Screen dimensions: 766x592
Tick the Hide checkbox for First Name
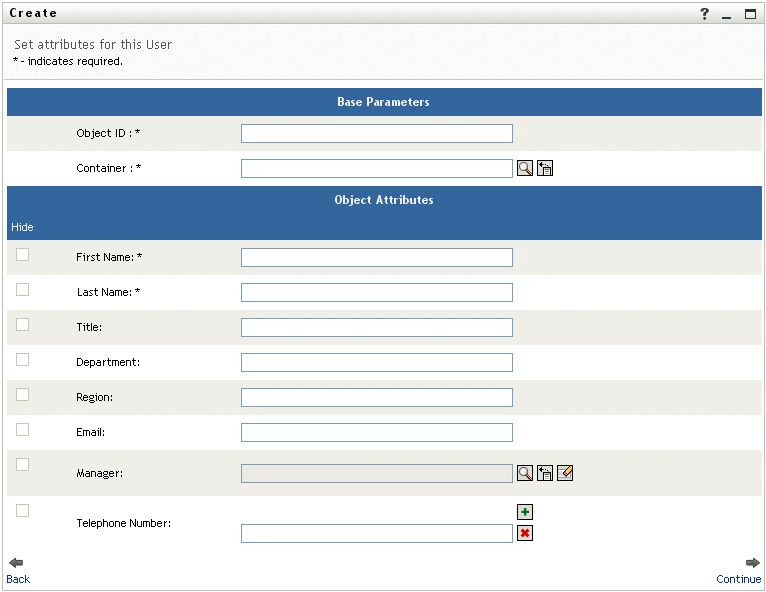pos(23,255)
